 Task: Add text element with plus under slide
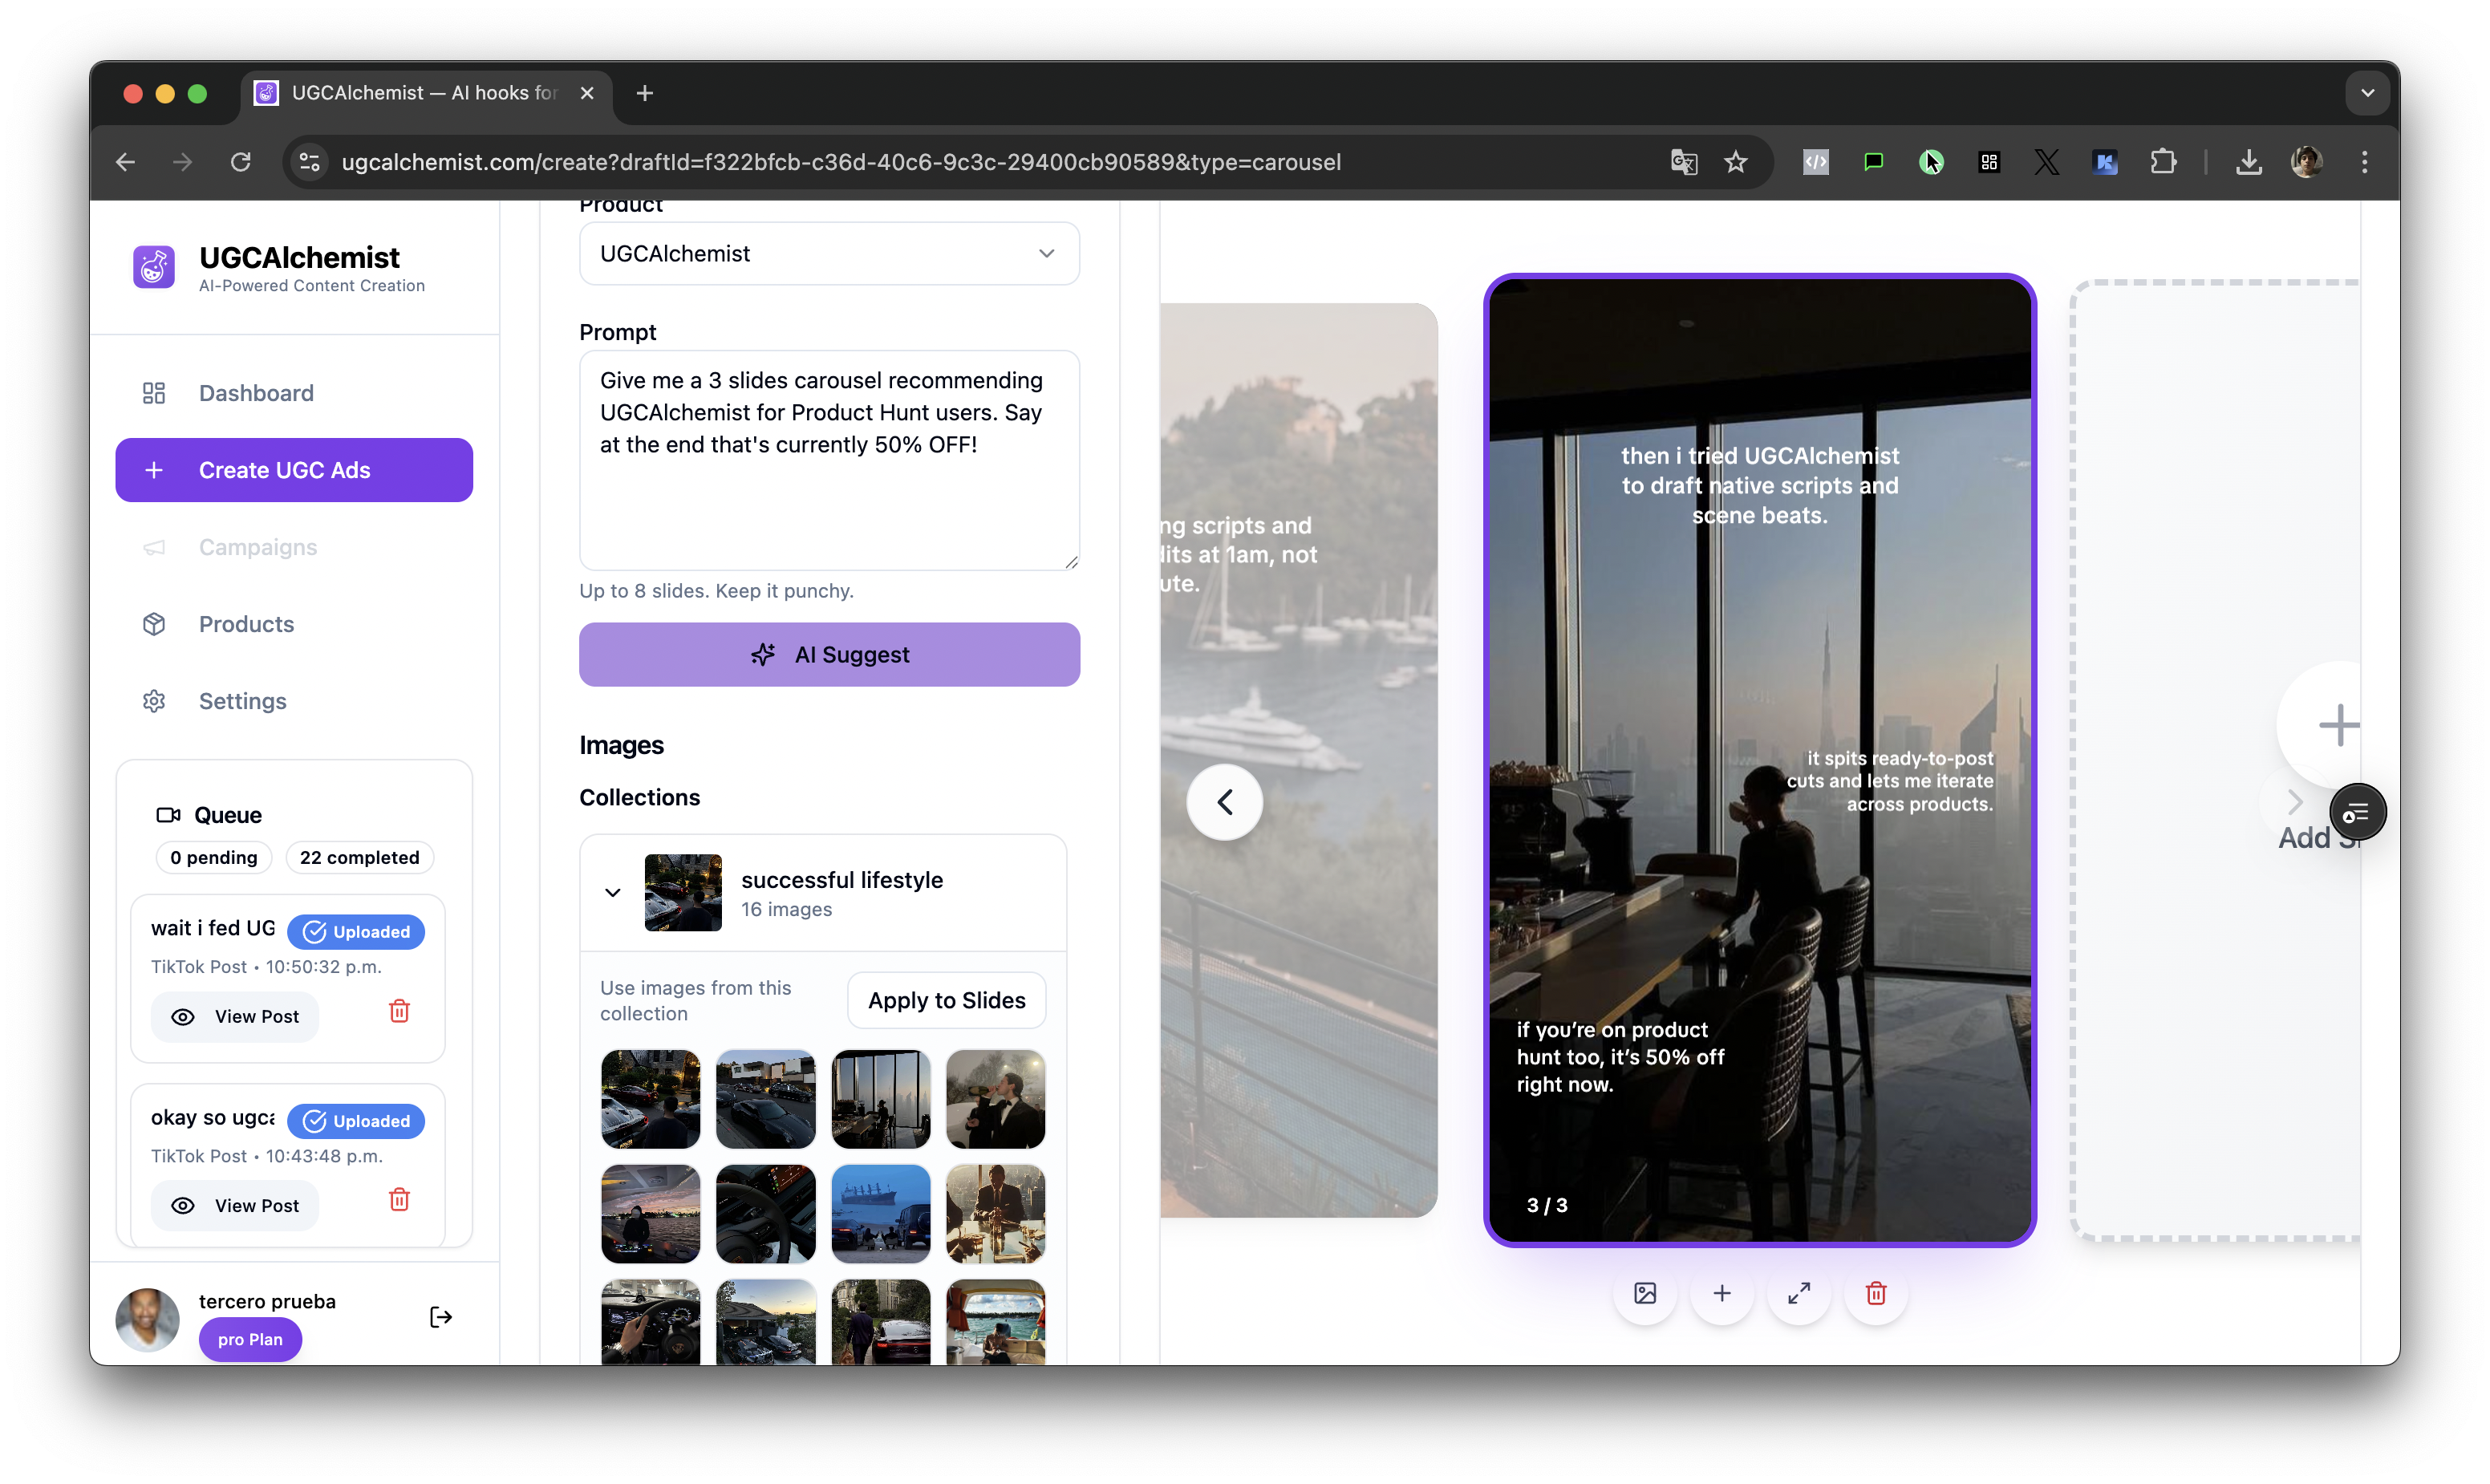(x=1721, y=1293)
